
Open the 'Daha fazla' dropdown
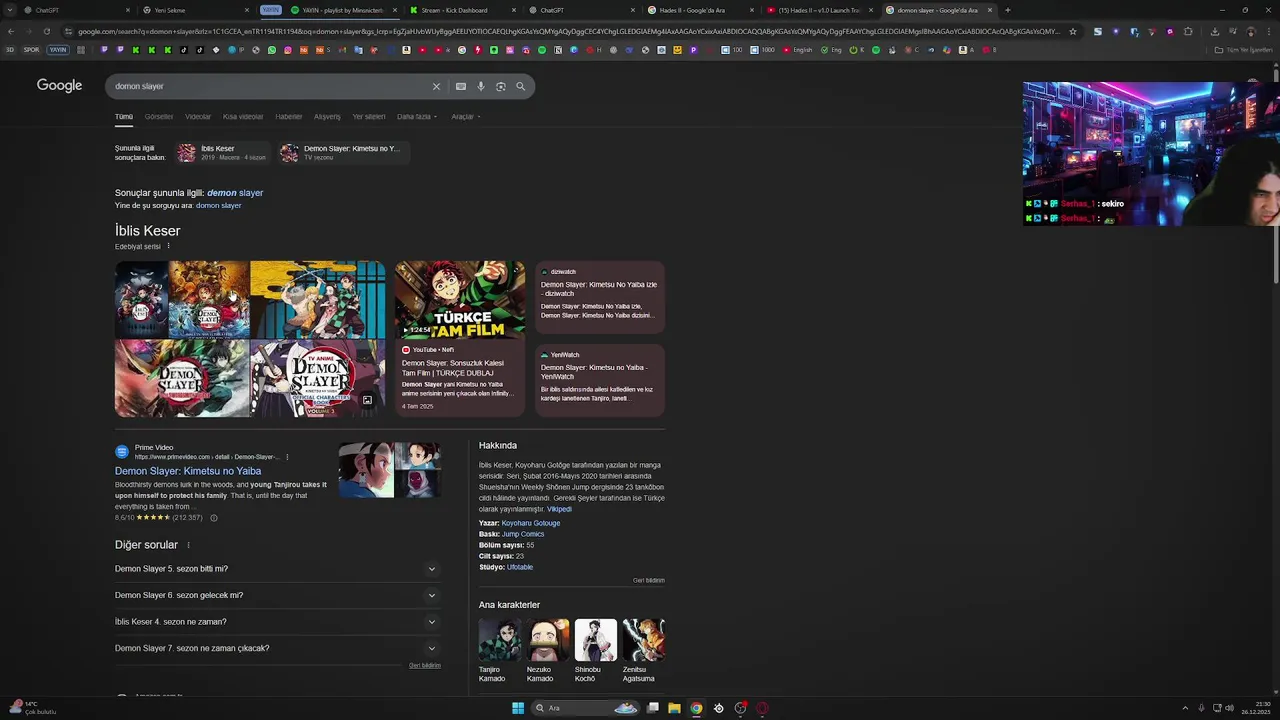417,117
